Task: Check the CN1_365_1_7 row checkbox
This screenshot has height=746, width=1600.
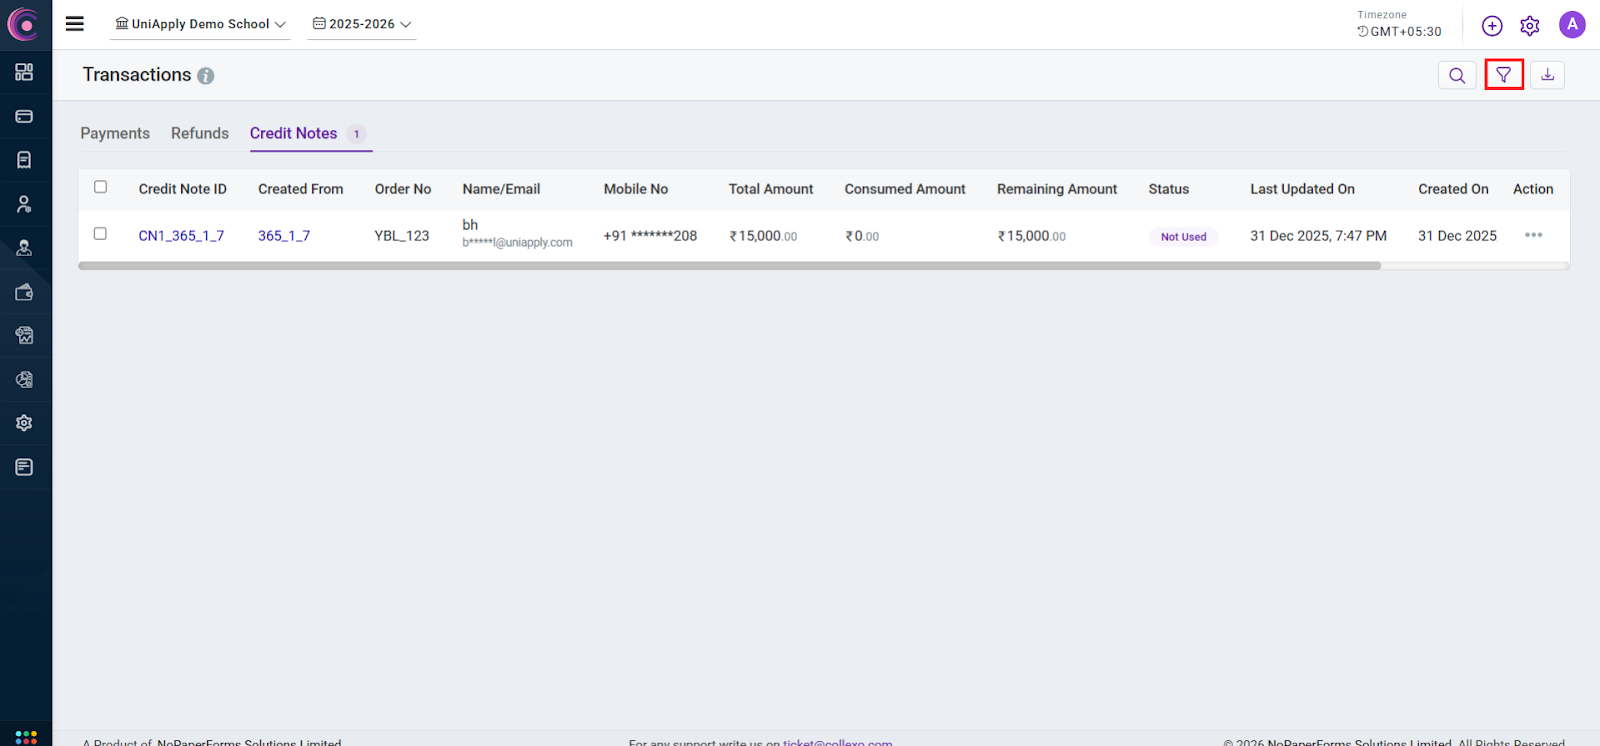Action: [x=100, y=234]
